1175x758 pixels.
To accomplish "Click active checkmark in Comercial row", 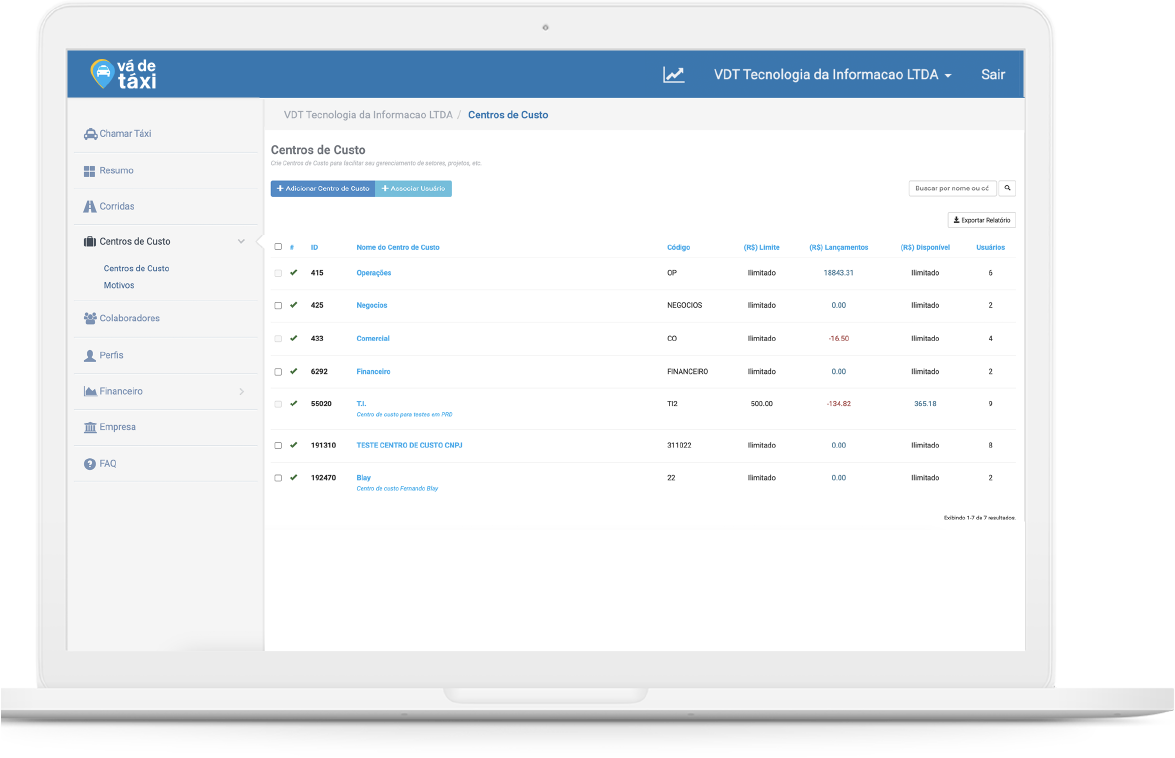I will tap(294, 338).
